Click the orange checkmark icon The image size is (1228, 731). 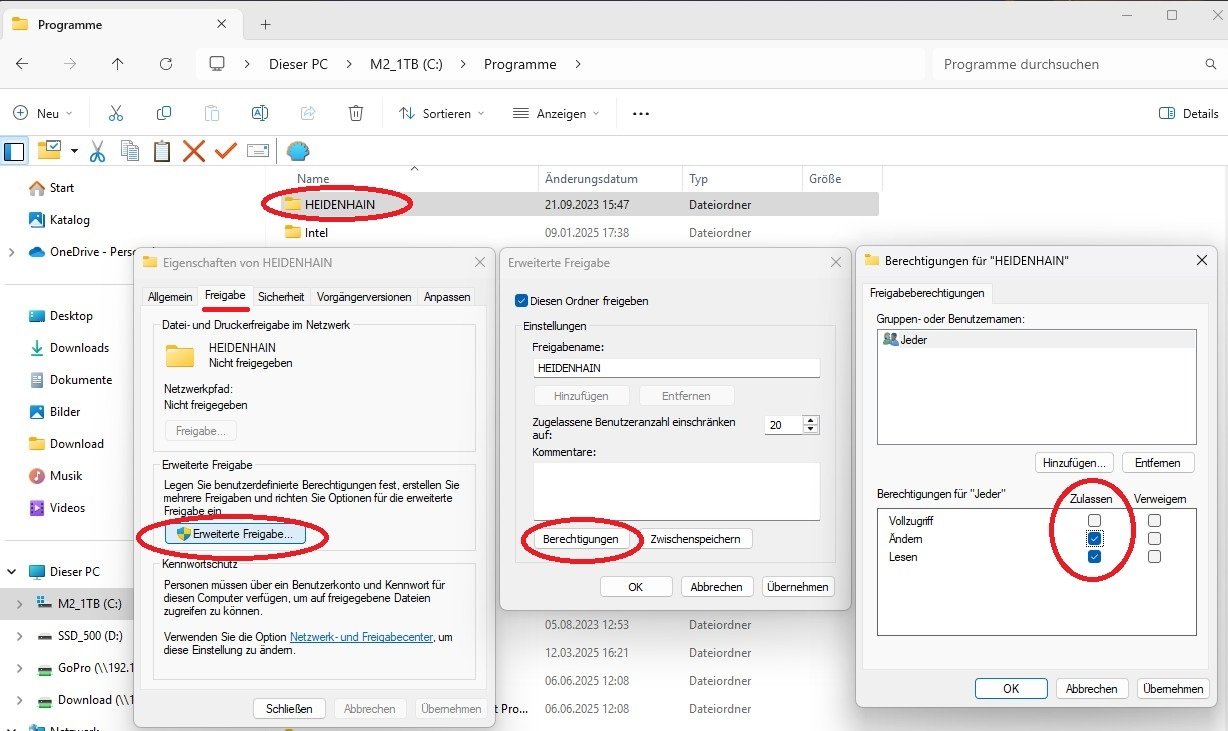pyautogui.click(x=226, y=150)
